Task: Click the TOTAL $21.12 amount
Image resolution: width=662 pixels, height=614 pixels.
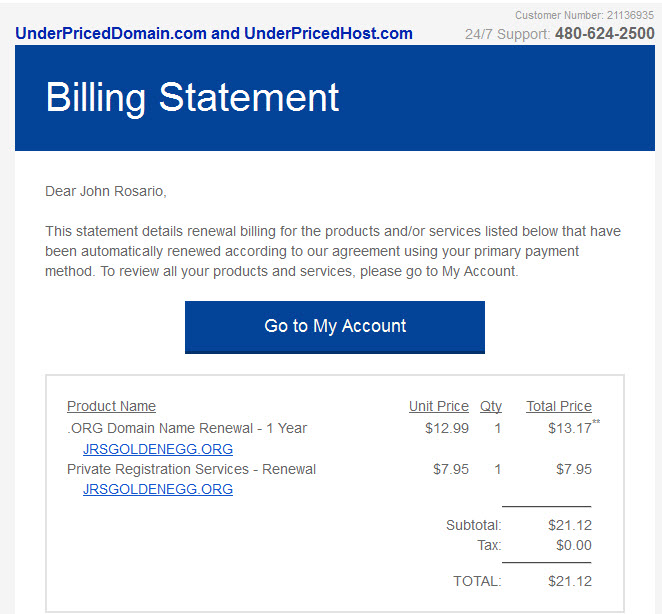Action: coord(570,581)
